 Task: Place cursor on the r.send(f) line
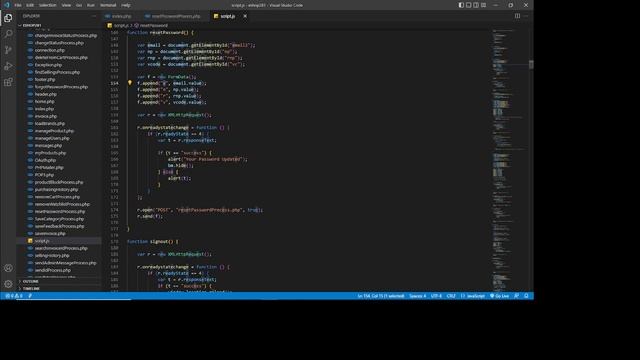tap(149, 216)
